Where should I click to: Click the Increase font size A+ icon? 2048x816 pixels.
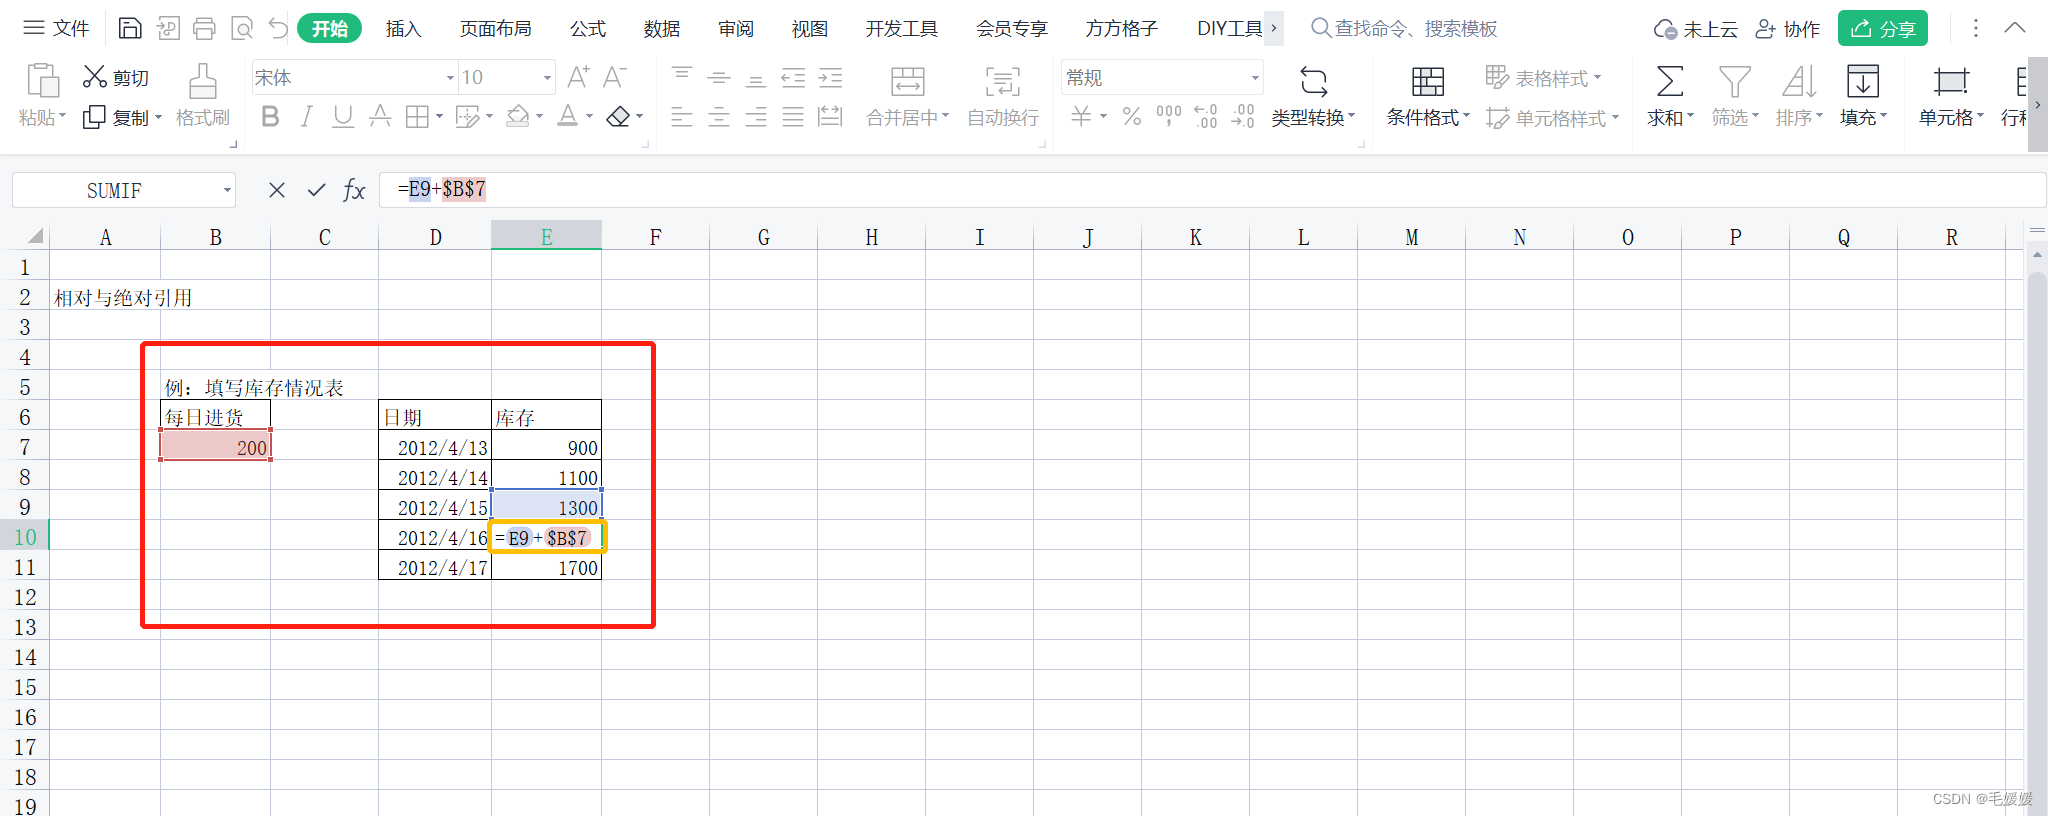click(578, 77)
